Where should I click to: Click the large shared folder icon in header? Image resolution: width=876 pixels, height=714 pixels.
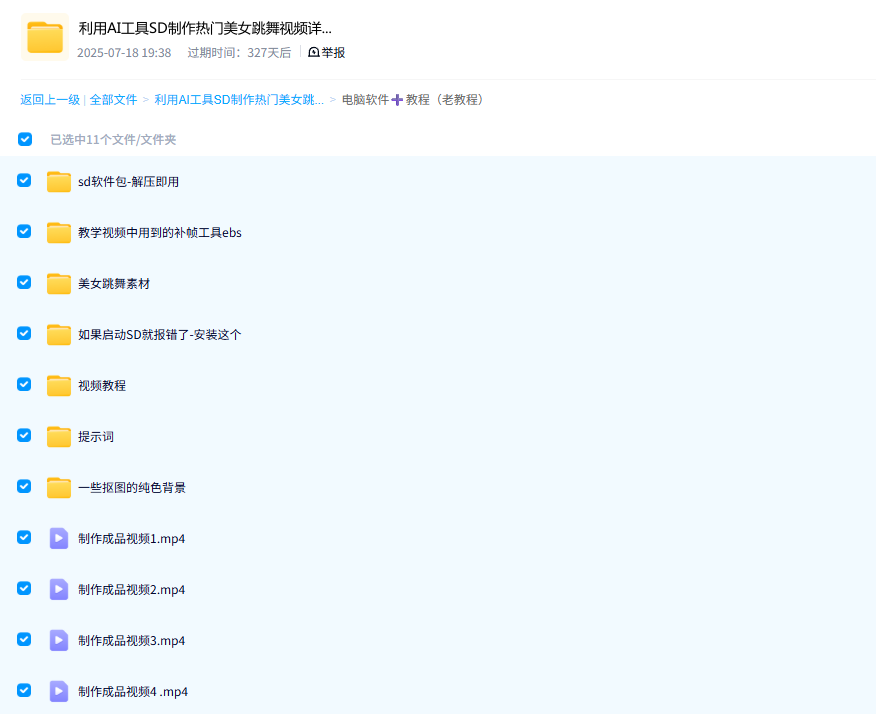pyautogui.click(x=45, y=37)
